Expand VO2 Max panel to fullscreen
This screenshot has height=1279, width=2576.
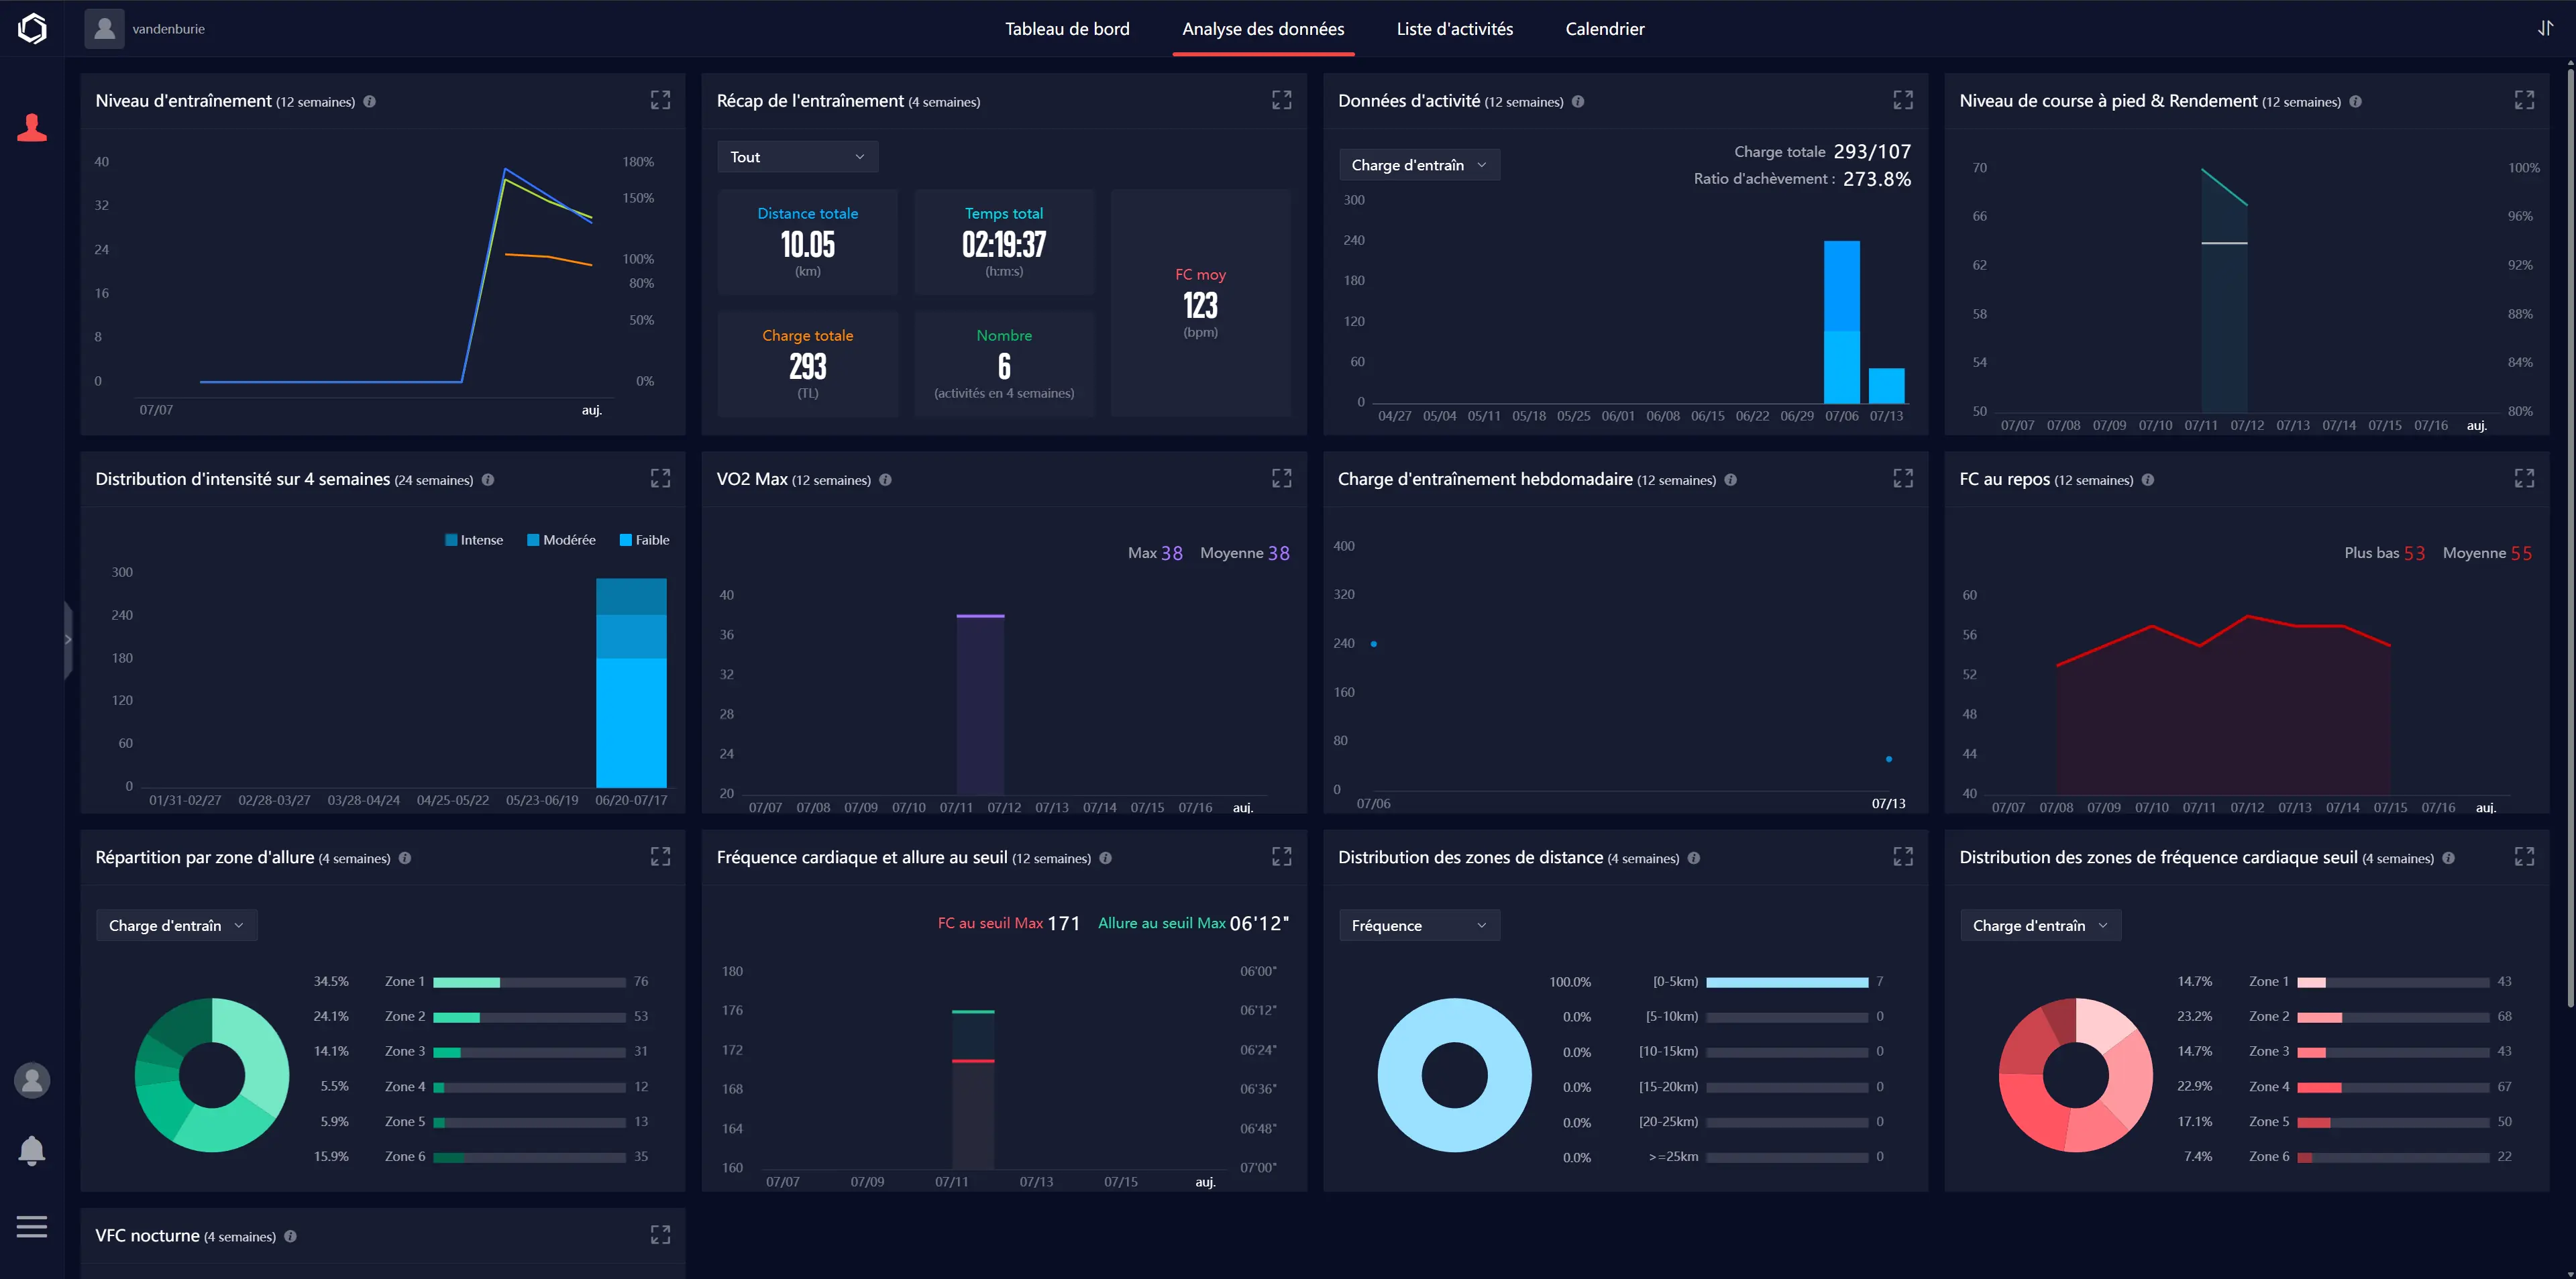point(1281,478)
